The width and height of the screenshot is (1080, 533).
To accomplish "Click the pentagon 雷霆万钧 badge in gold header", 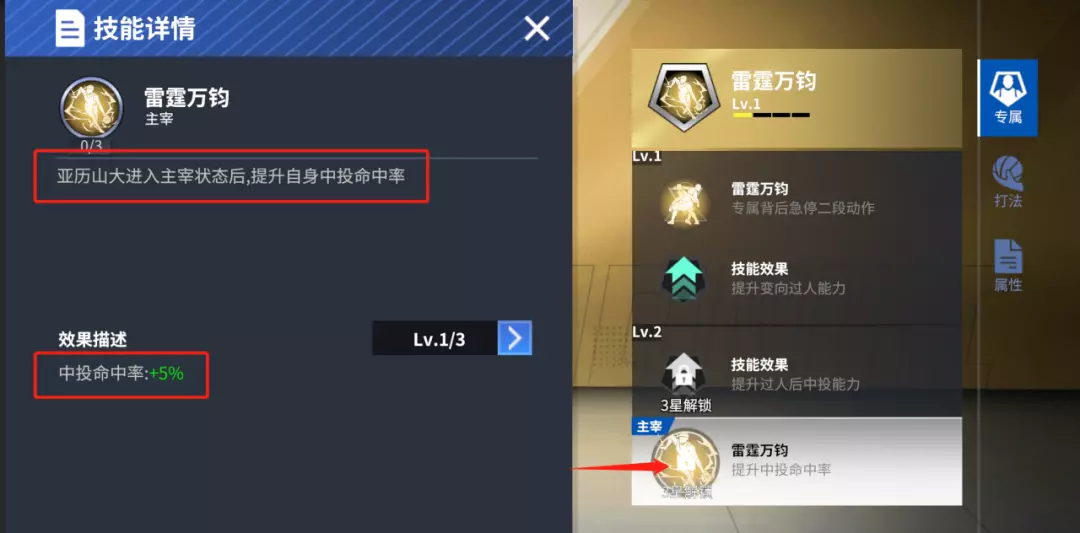I will (681, 97).
